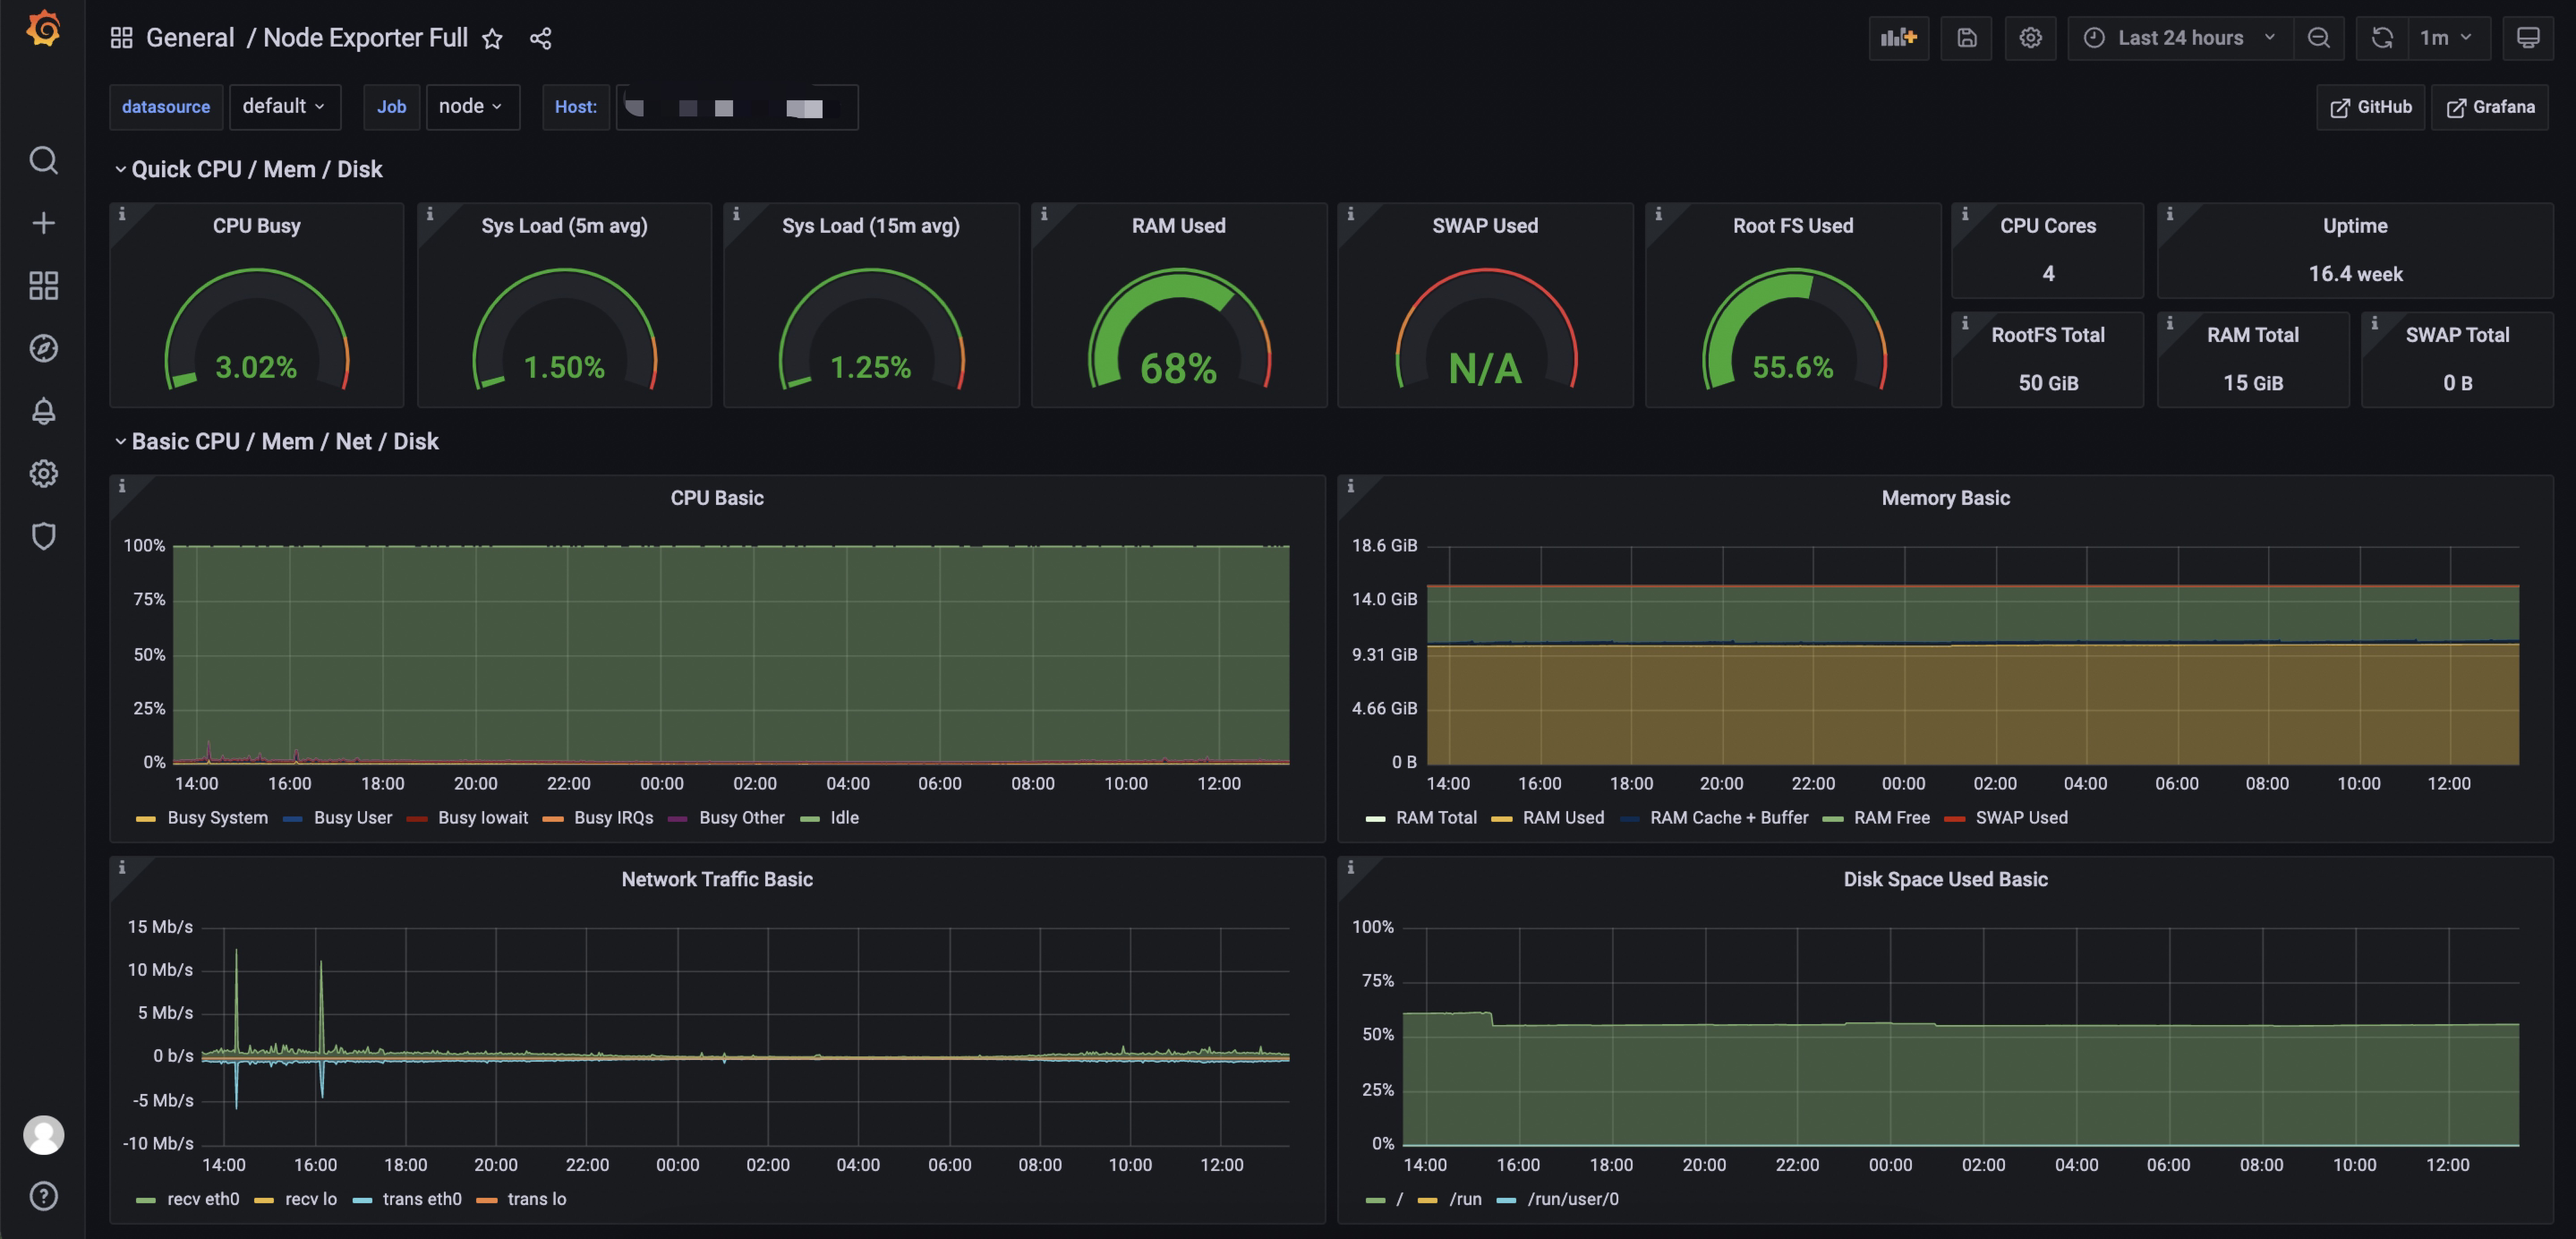The image size is (2576, 1239).
Task: Open the datasource default dropdown
Action: [284, 106]
